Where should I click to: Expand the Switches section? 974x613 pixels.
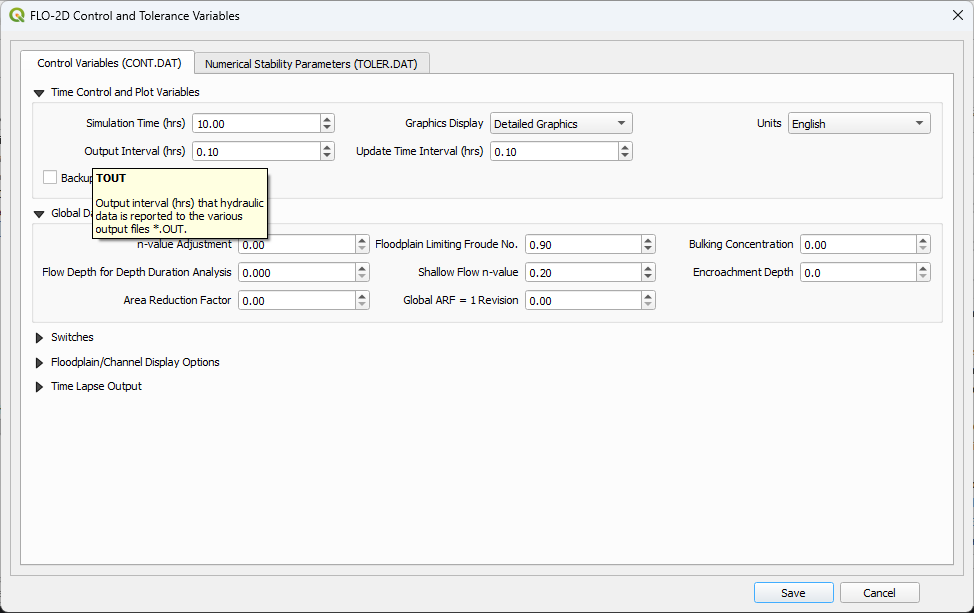point(40,338)
